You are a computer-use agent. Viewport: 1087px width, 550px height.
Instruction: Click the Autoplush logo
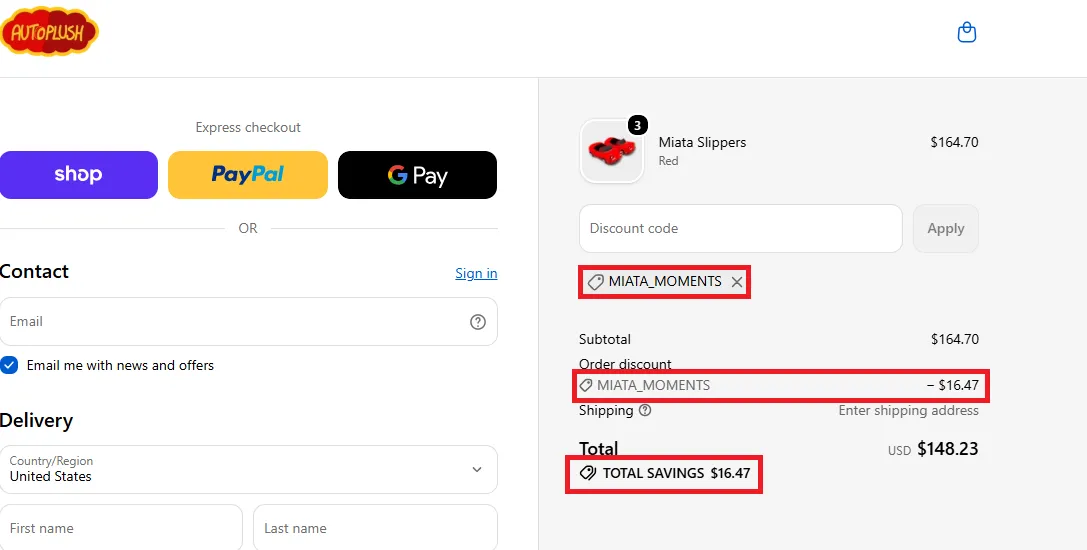point(49,32)
